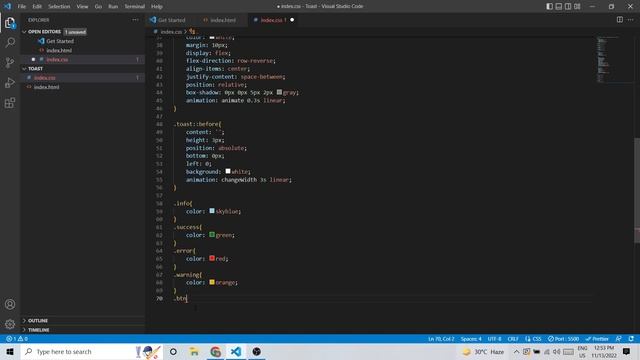Click the CRLF end of line selector
Image resolution: width=640 pixels, height=360 pixels.
click(513, 339)
